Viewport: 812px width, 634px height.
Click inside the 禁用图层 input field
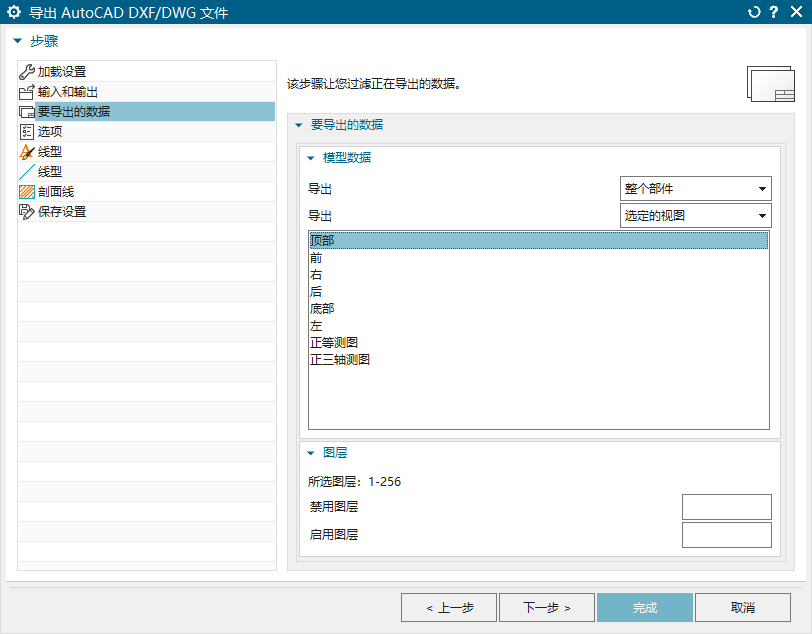[x=727, y=506]
